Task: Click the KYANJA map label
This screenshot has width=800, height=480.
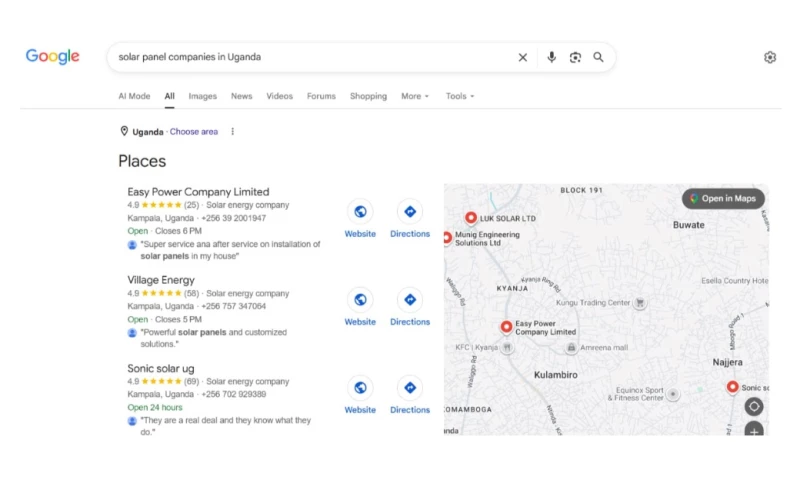Action: (512, 288)
